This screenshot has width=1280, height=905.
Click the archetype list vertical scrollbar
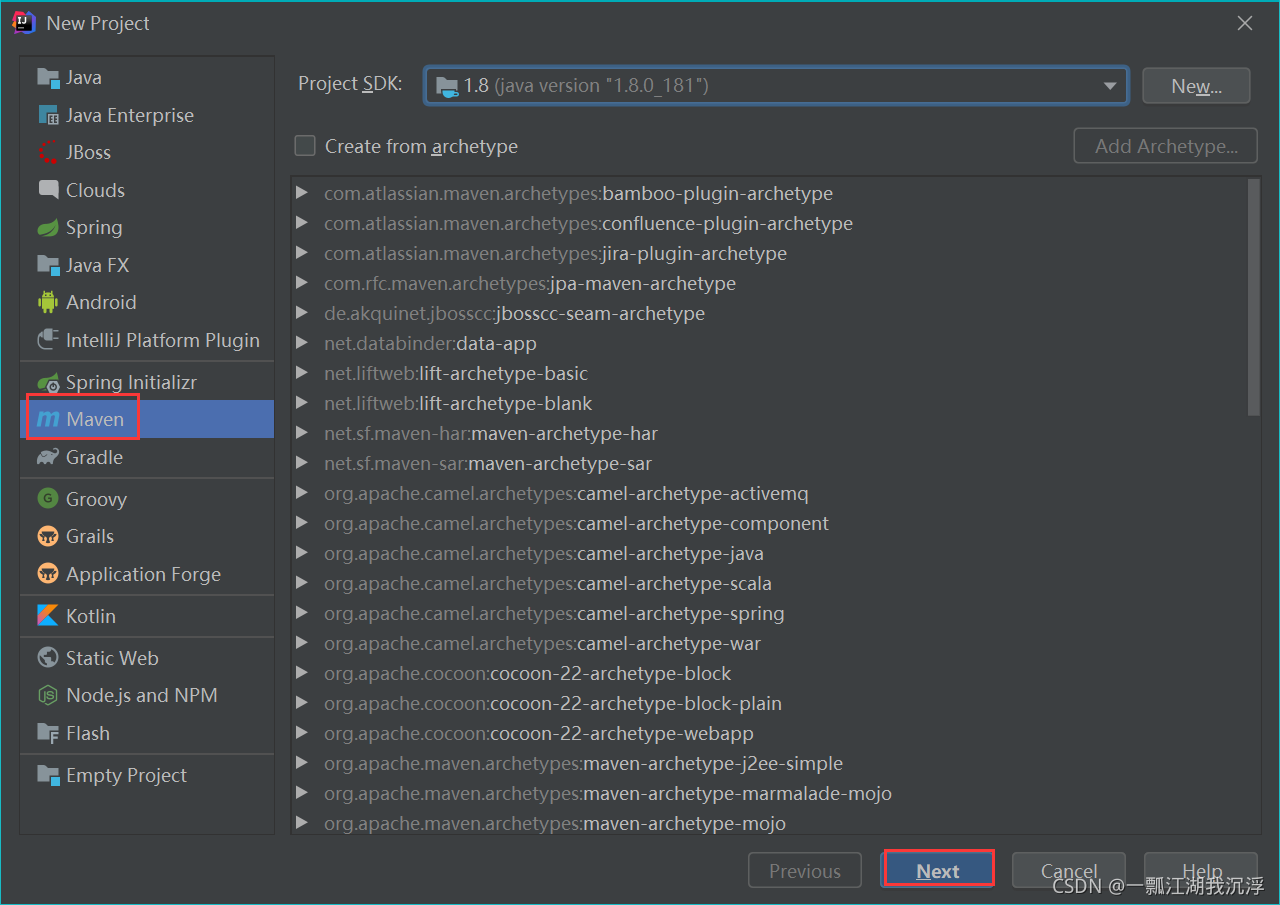coord(1254,298)
